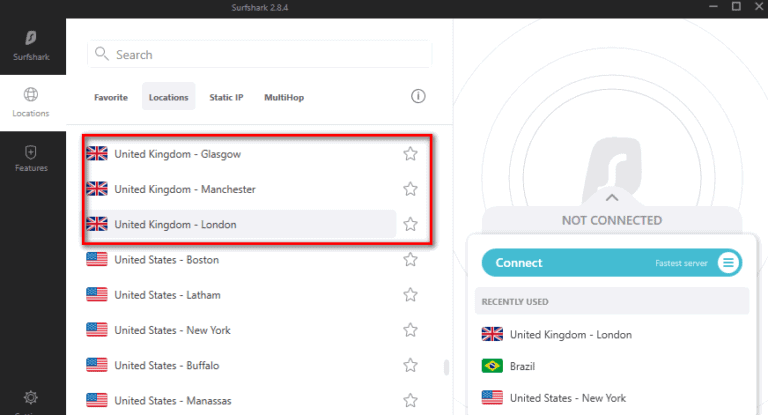Switch to the Static IP tab

[226, 97]
